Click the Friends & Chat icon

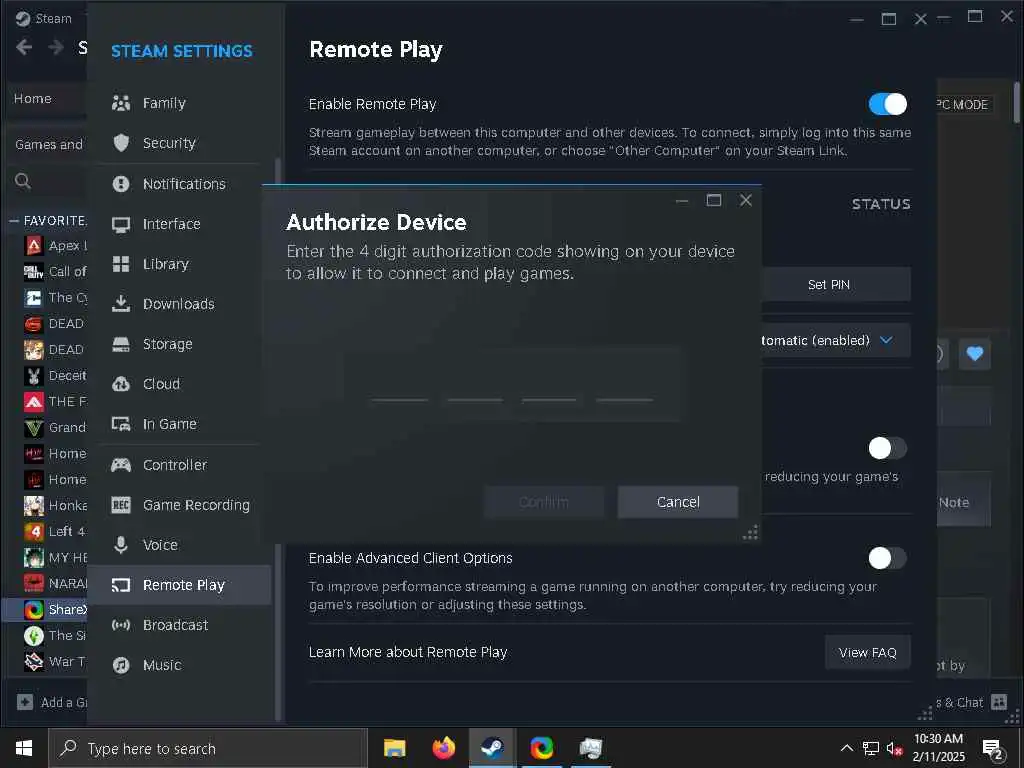(999, 703)
